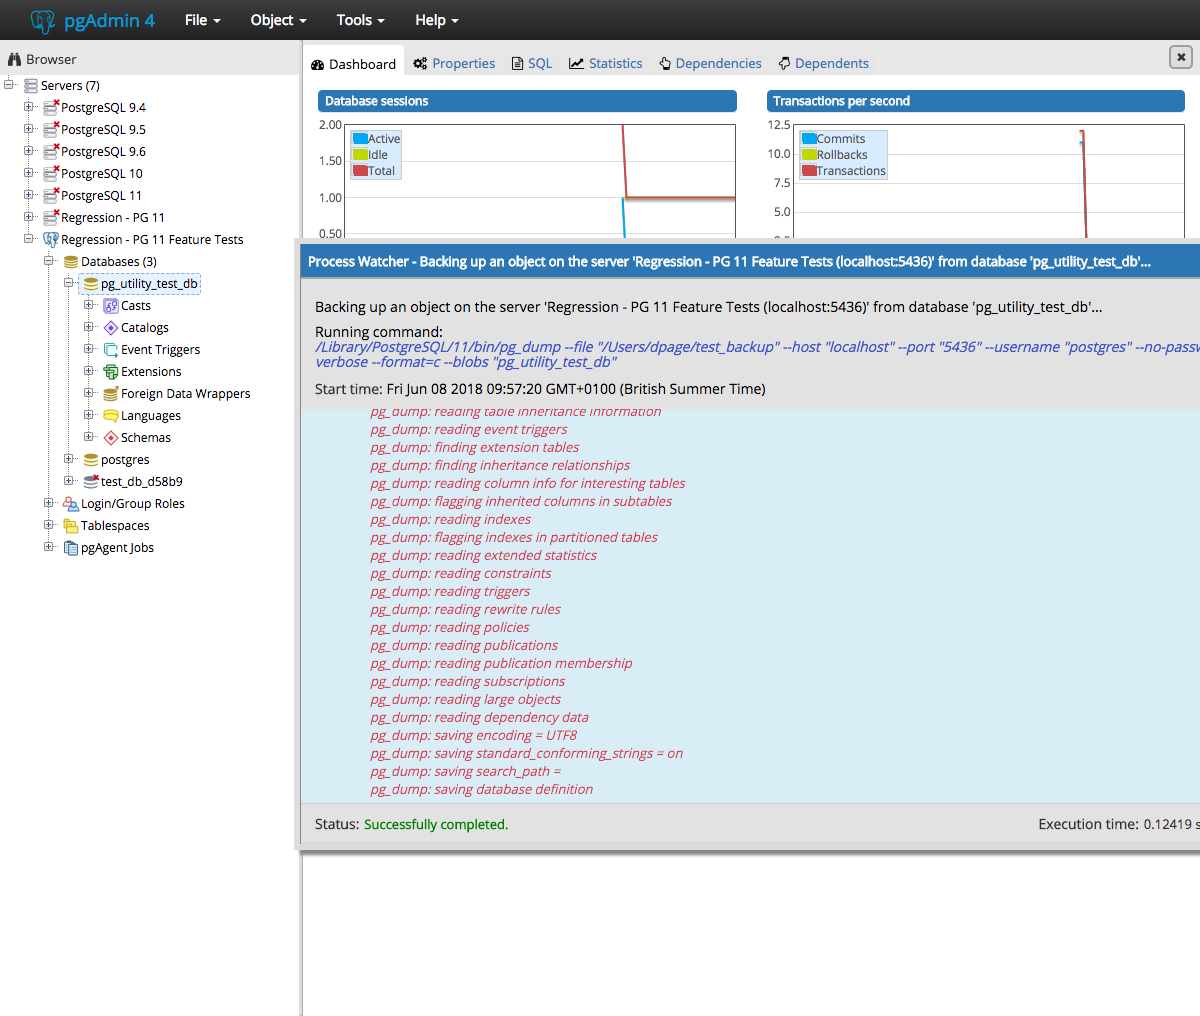Click the Catalogs diamond icon
The image size is (1200, 1016).
pos(111,328)
